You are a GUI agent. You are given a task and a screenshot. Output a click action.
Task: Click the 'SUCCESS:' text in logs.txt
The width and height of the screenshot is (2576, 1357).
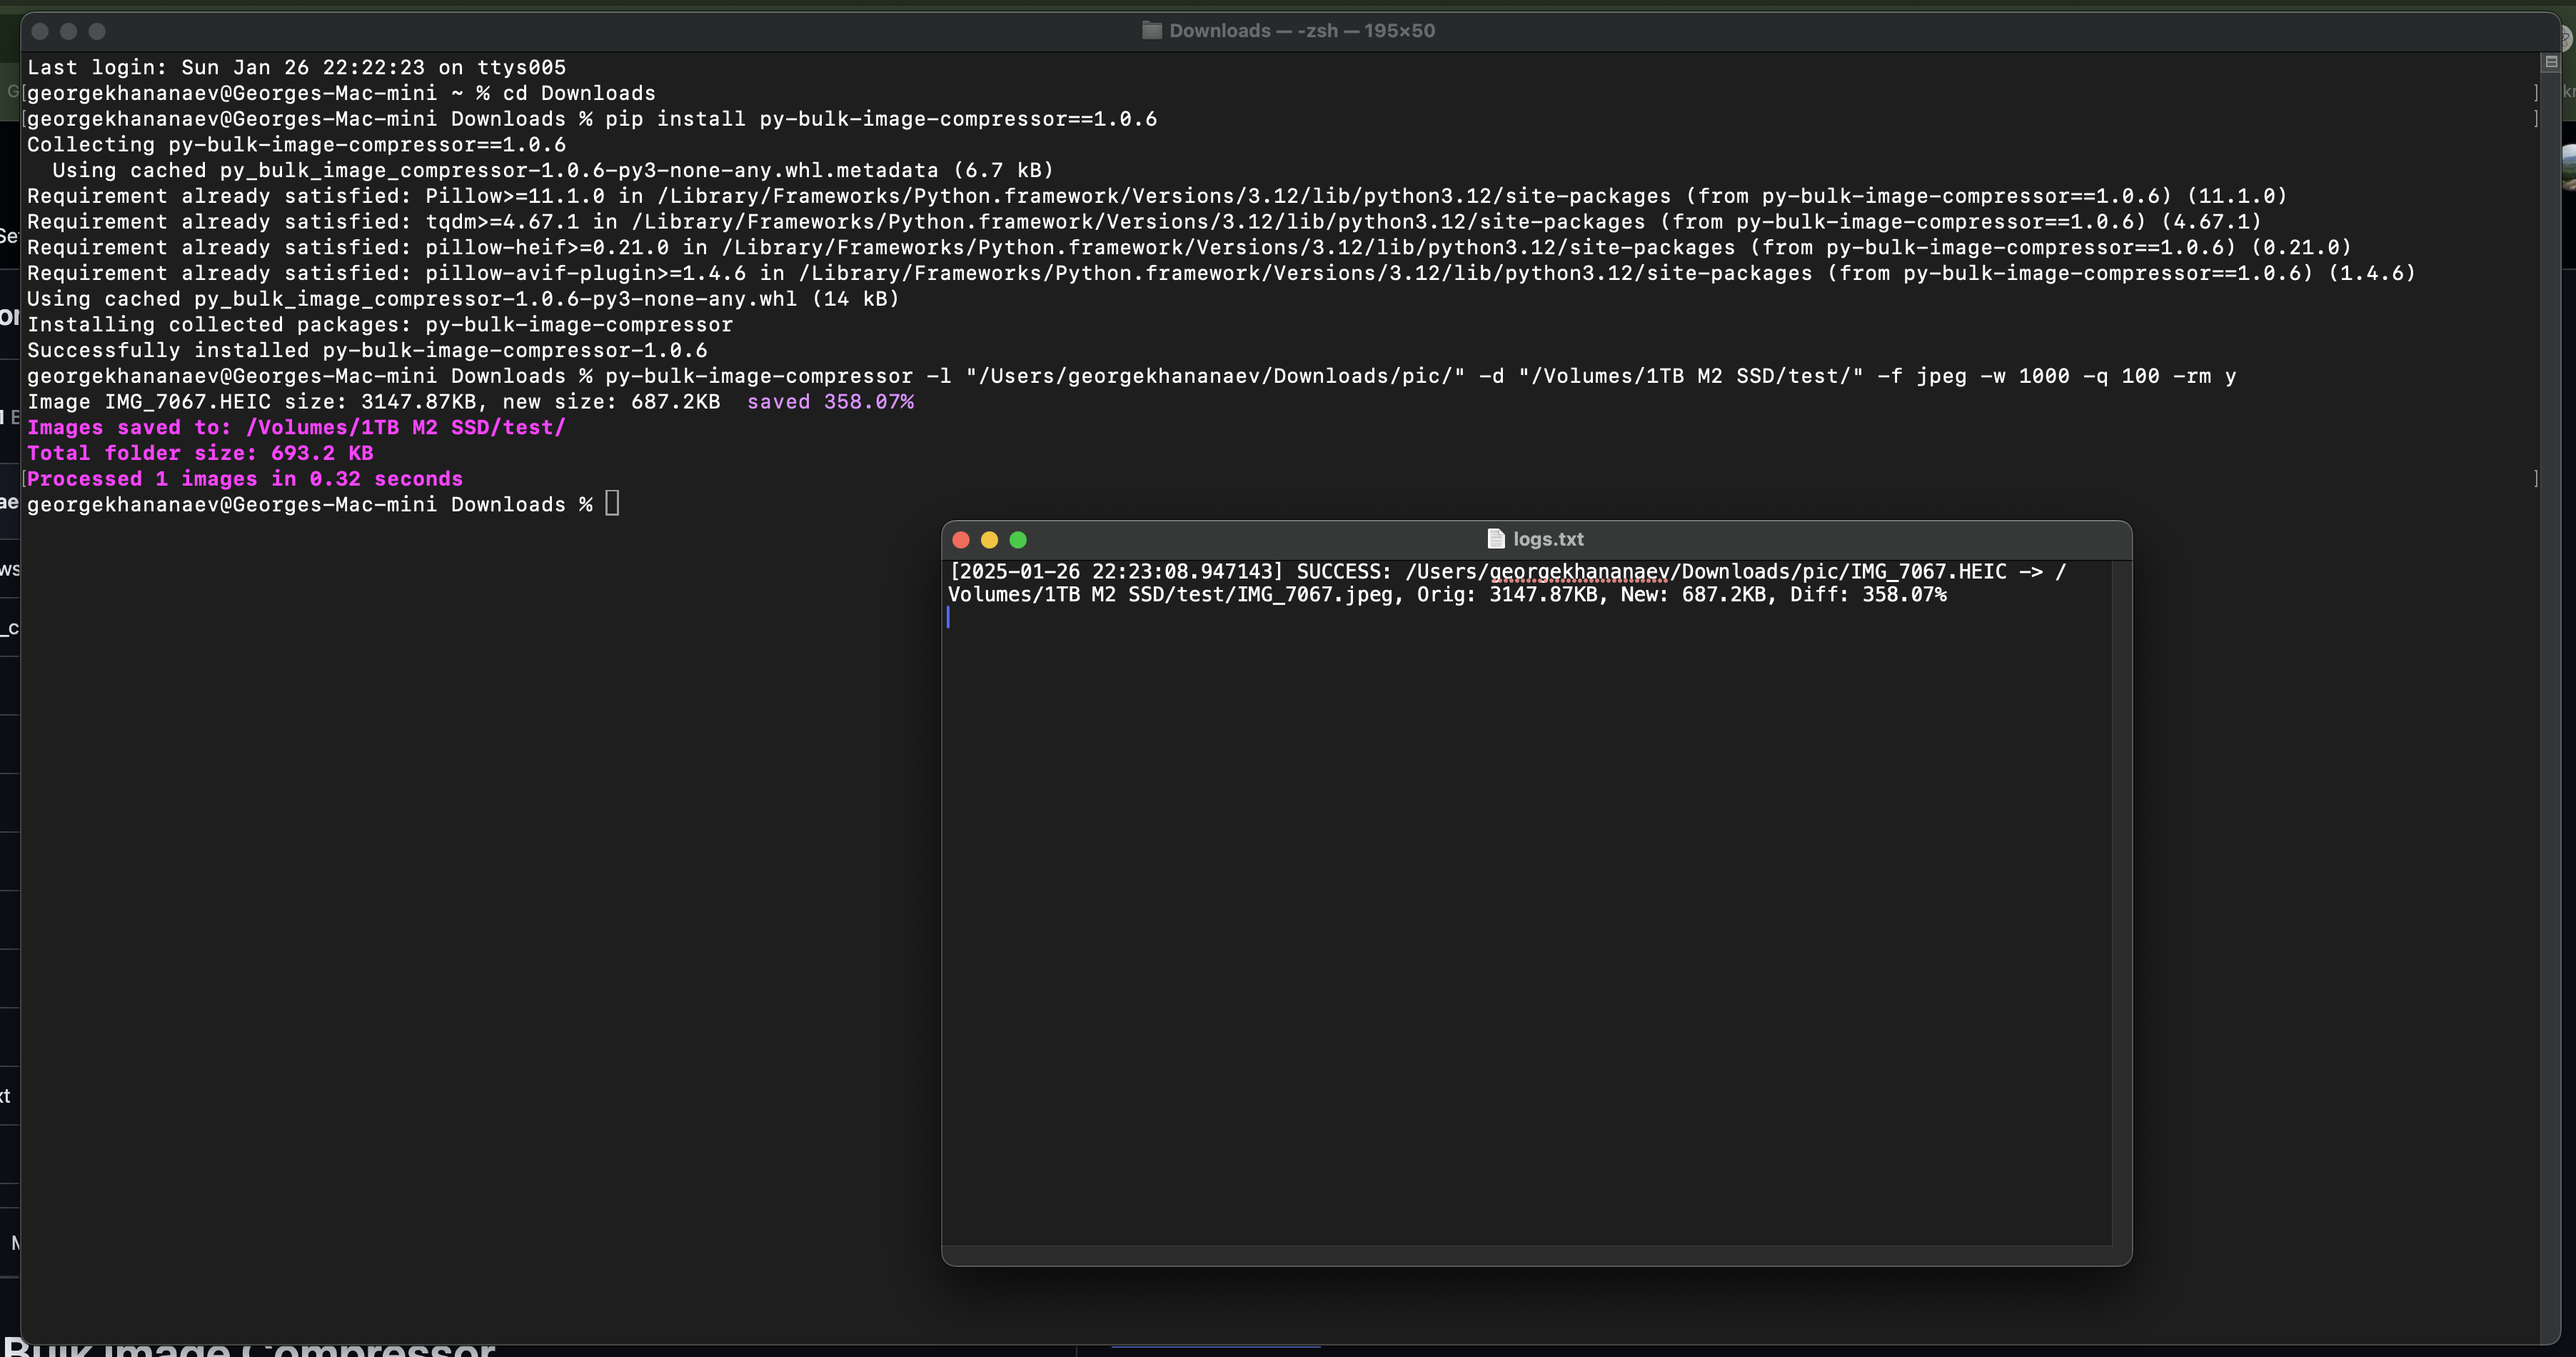click(1343, 572)
